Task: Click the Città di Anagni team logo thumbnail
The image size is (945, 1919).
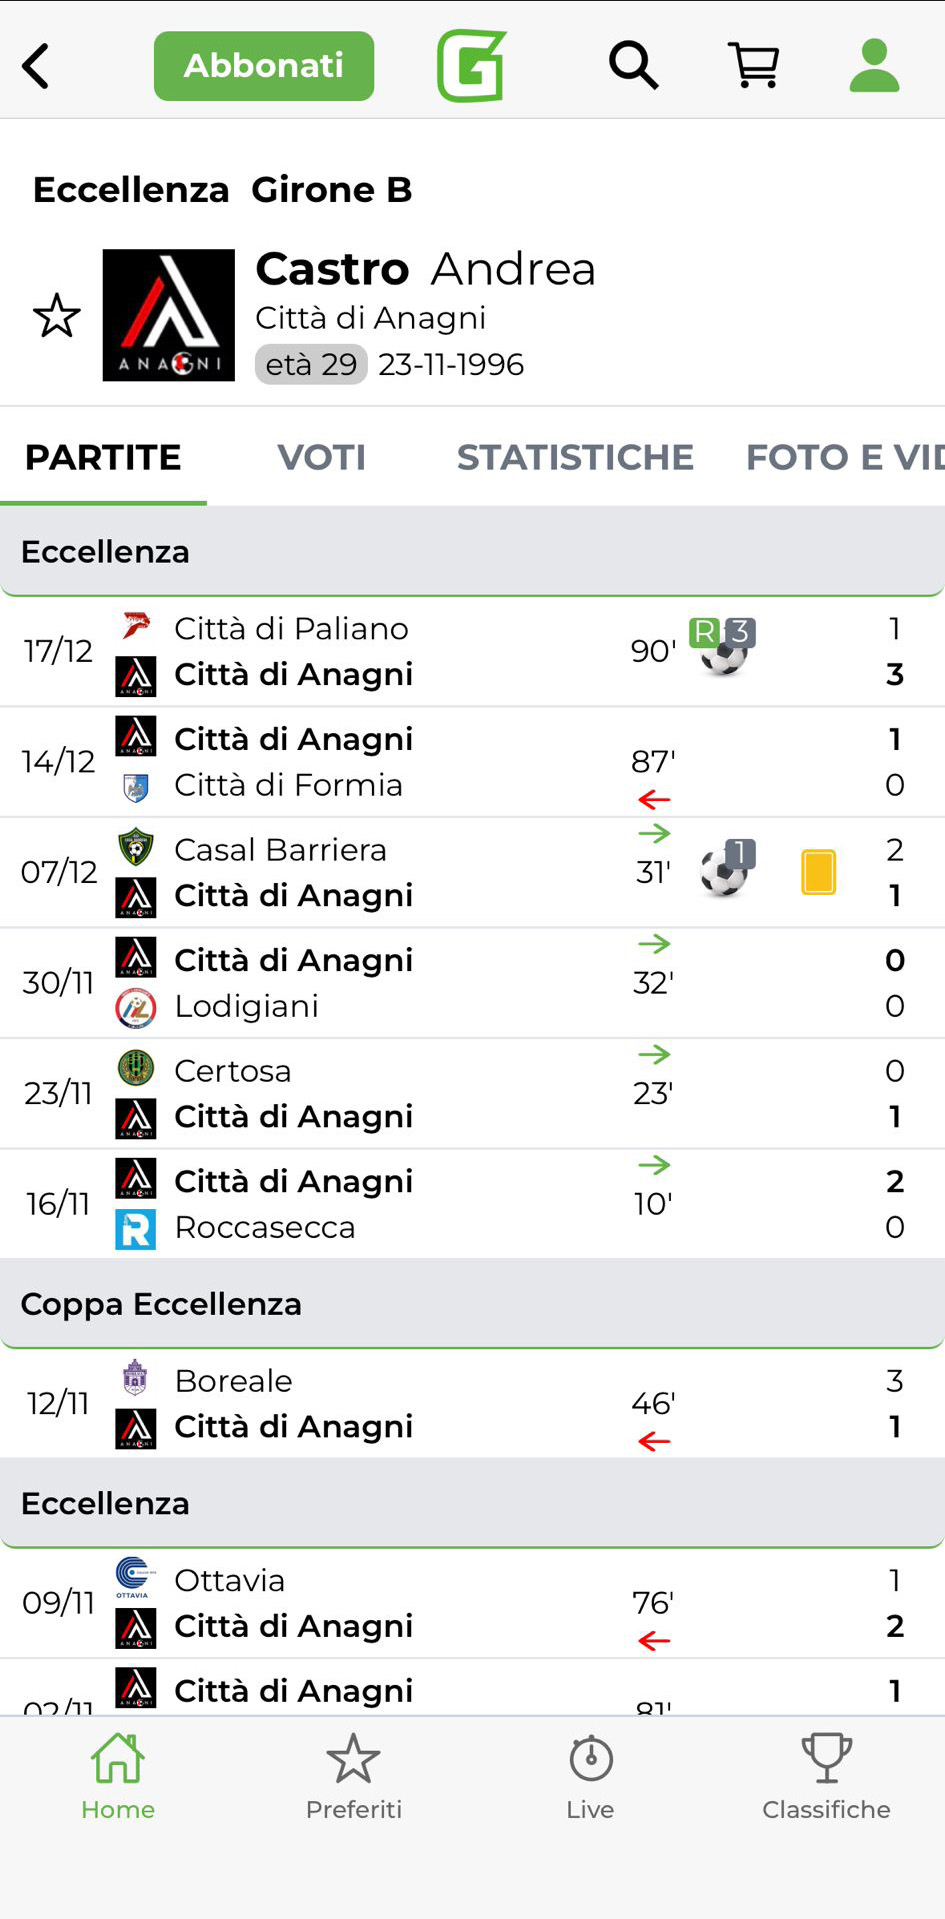Action: coord(169,316)
